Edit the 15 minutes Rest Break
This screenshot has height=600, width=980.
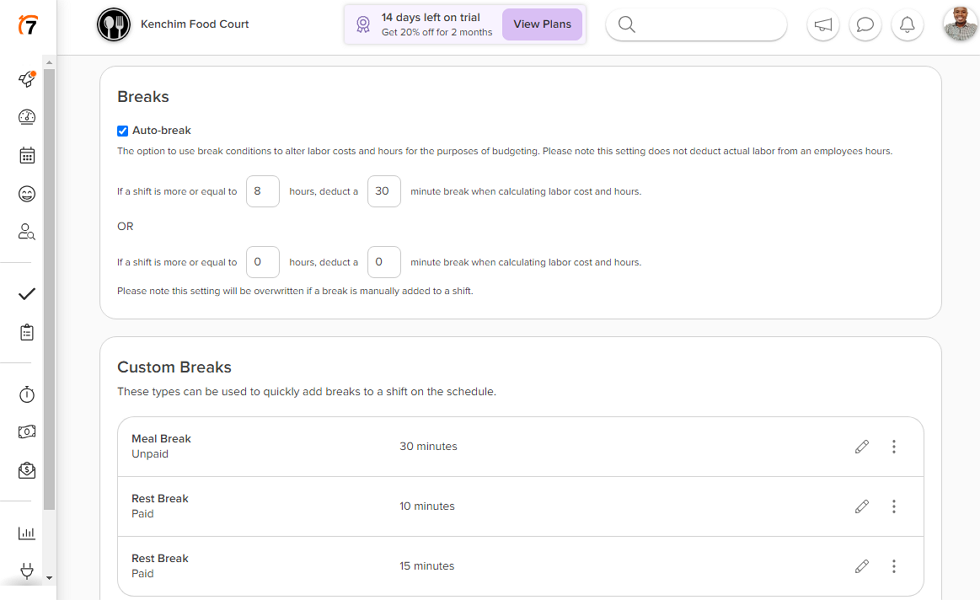click(862, 566)
